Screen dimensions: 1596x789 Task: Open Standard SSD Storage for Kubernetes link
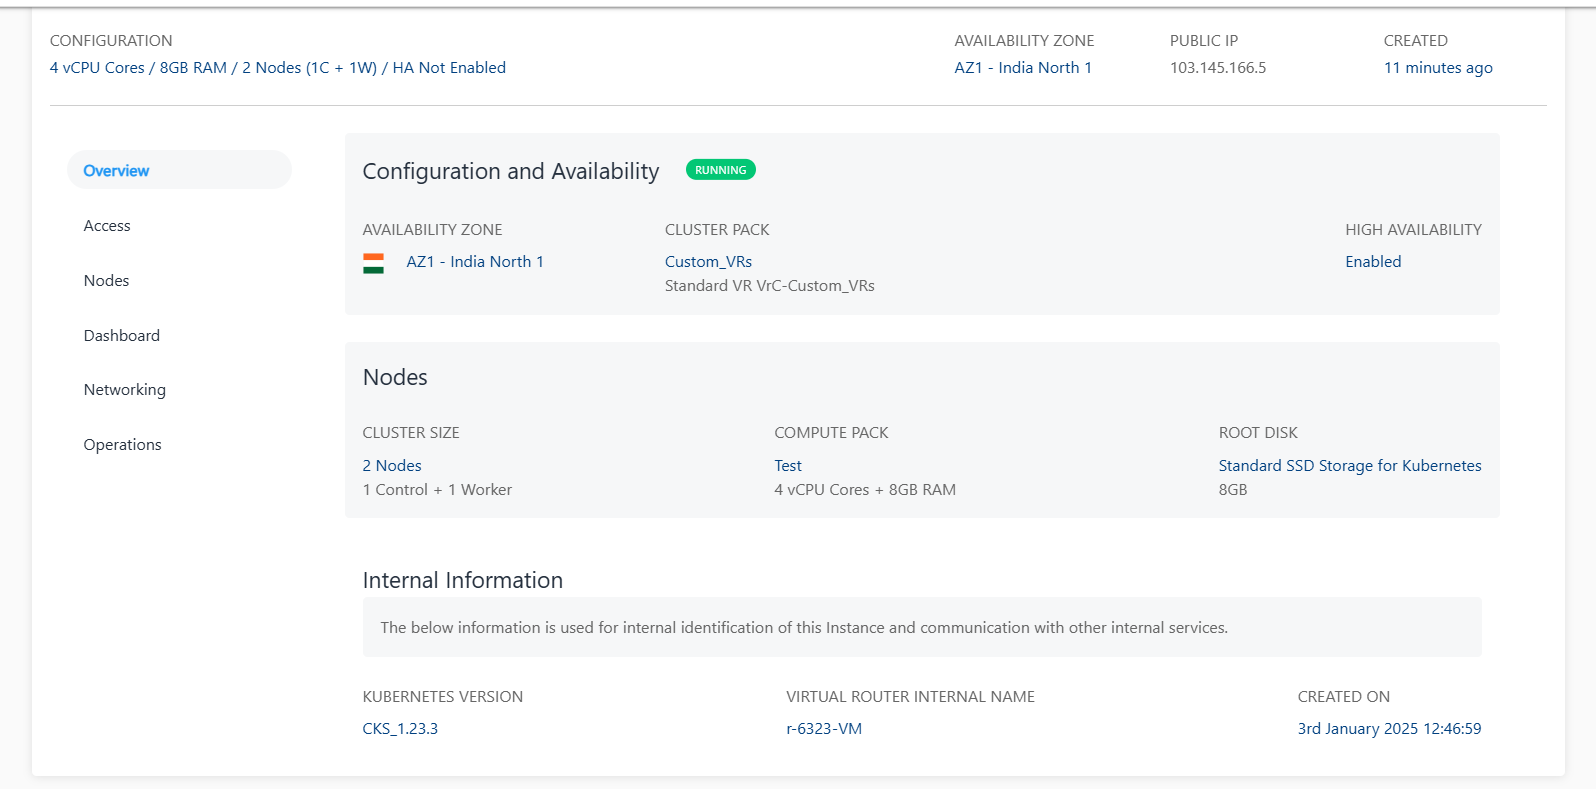1349,466
